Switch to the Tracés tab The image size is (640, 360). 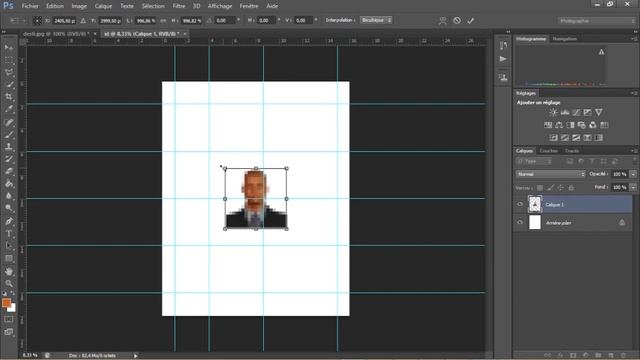pos(572,151)
